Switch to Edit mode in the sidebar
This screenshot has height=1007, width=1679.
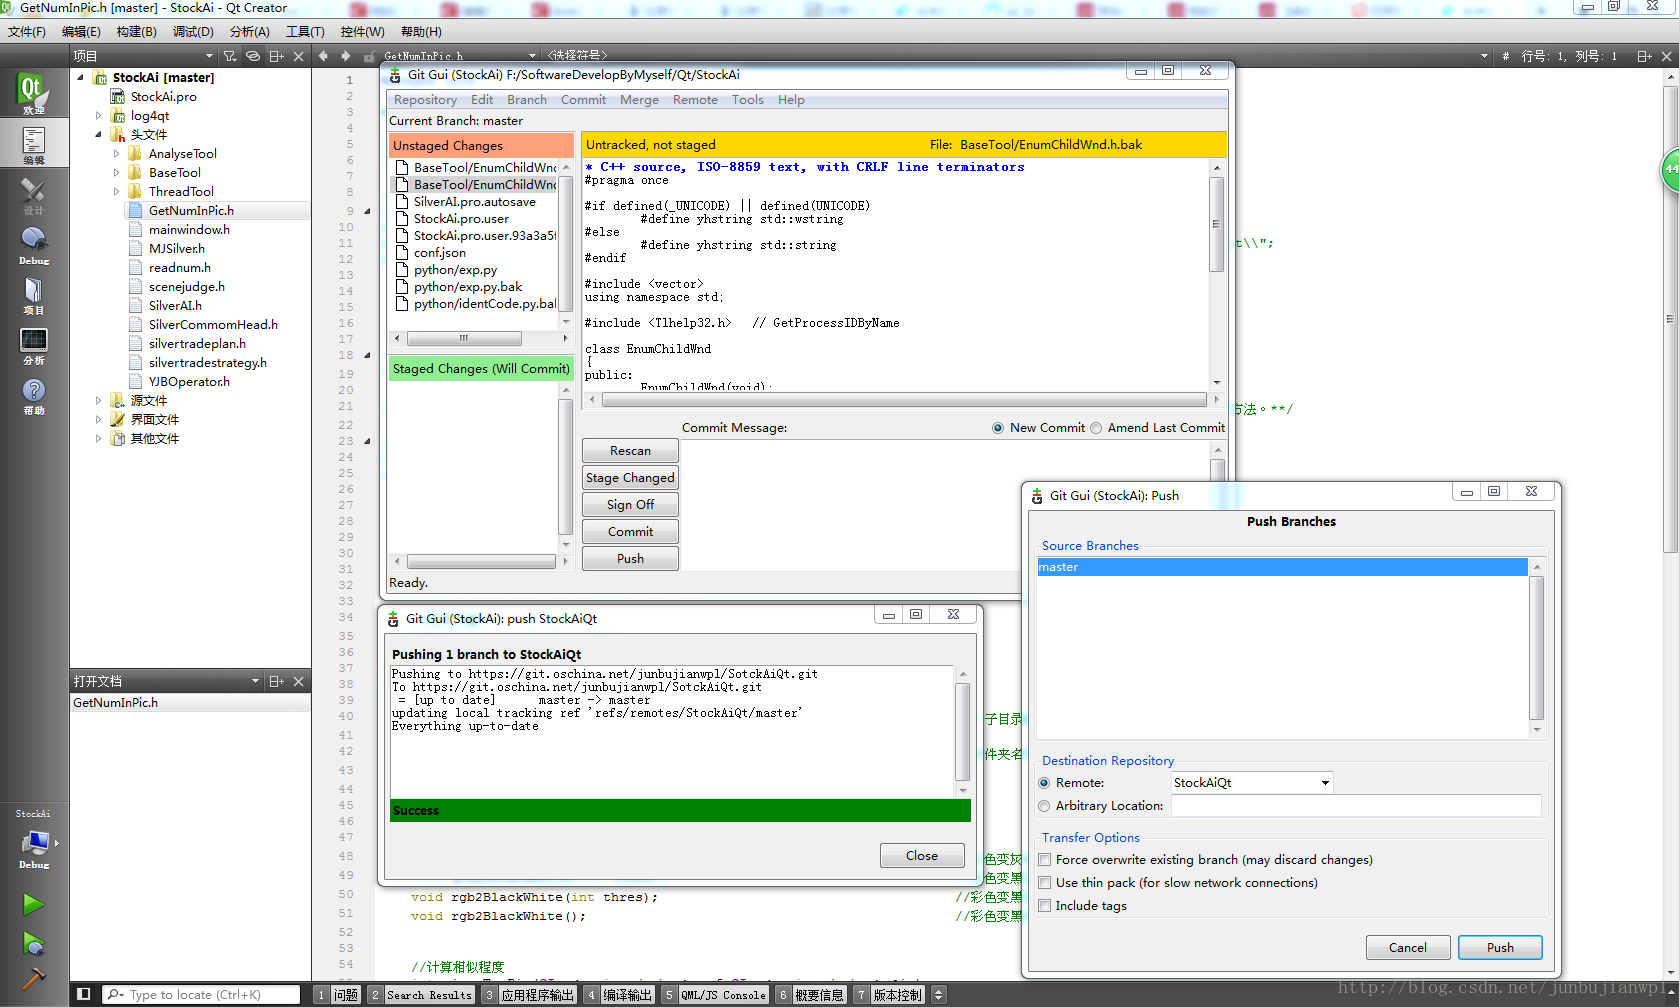[x=33, y=145]
